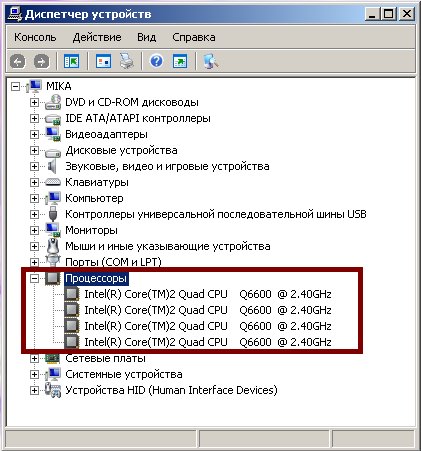Open the Справка menu
The width and height of the screenshot is (421, 451).
(x=194, y=37)
